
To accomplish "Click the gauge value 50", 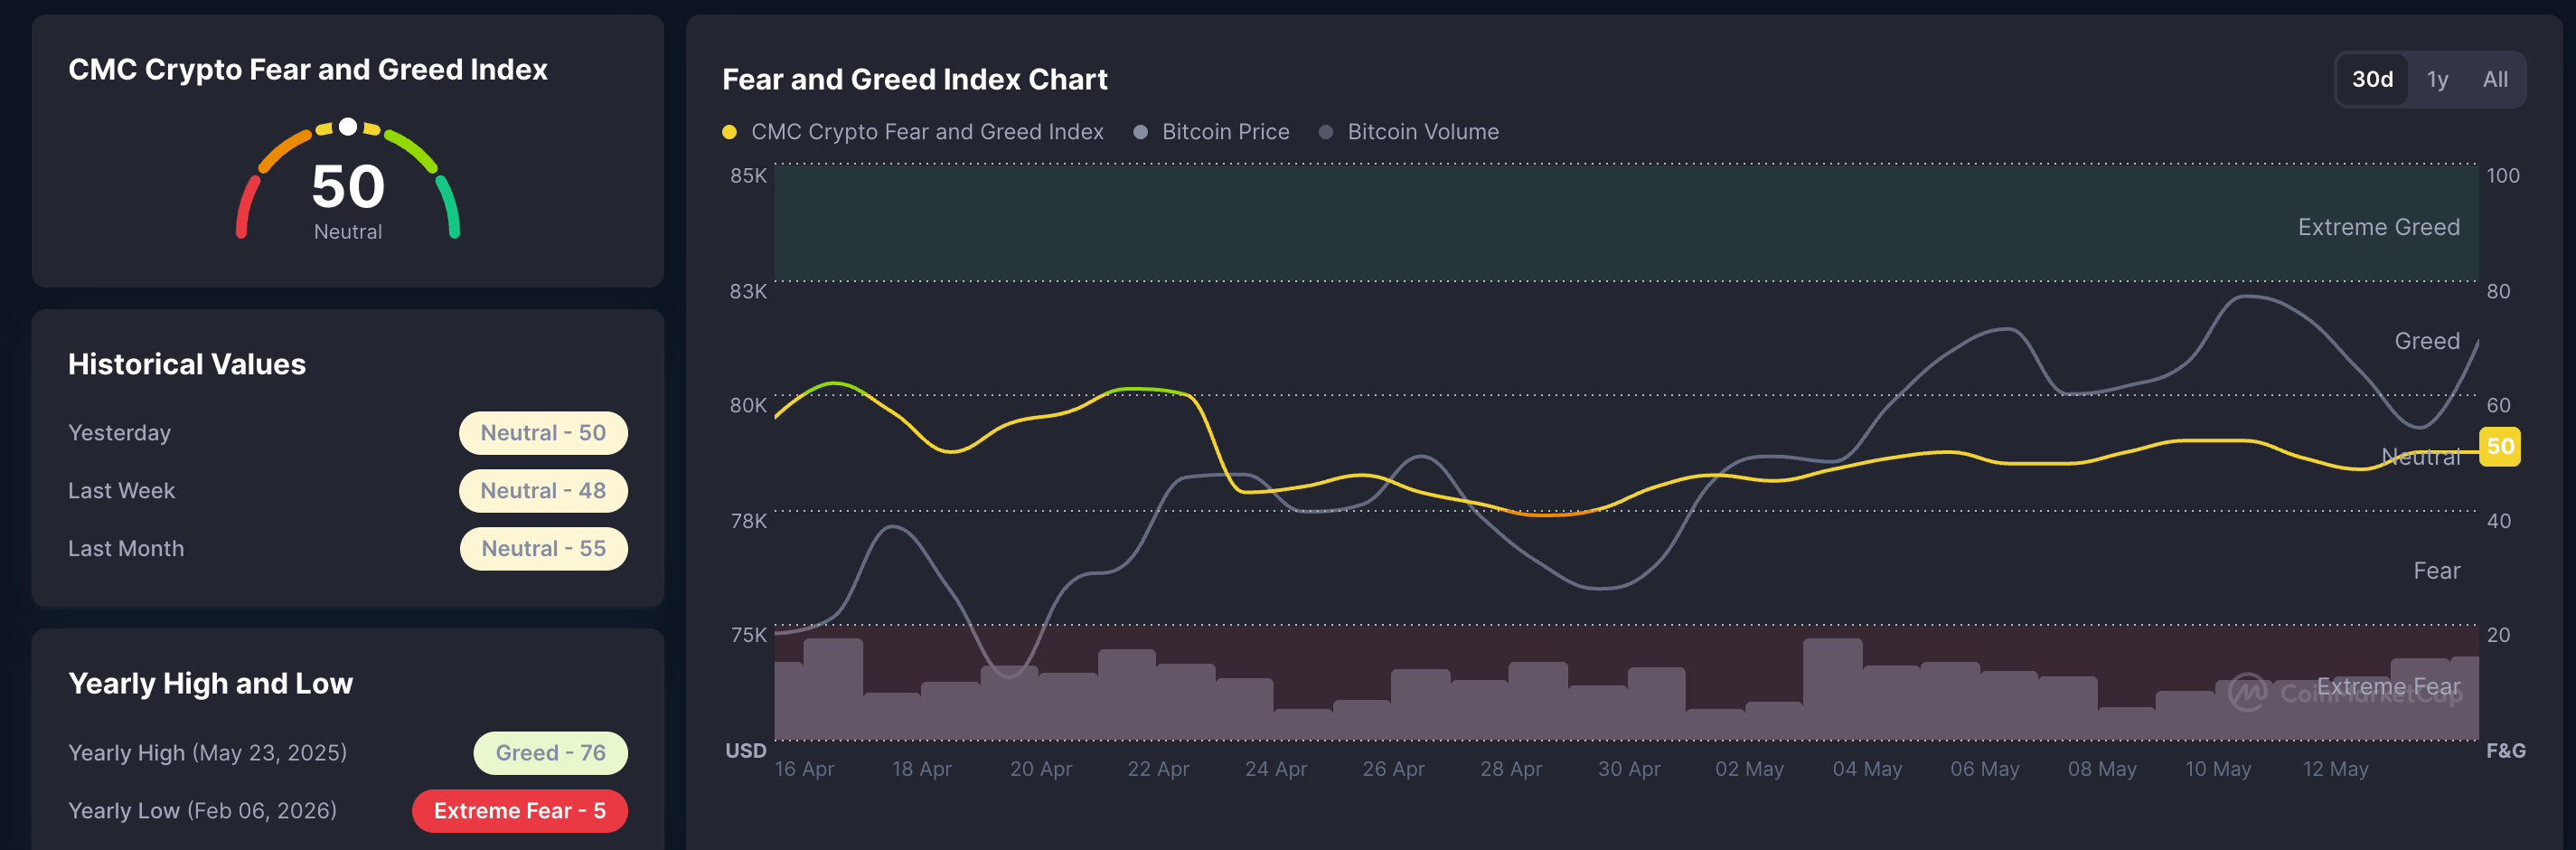I will click(348, 186).
